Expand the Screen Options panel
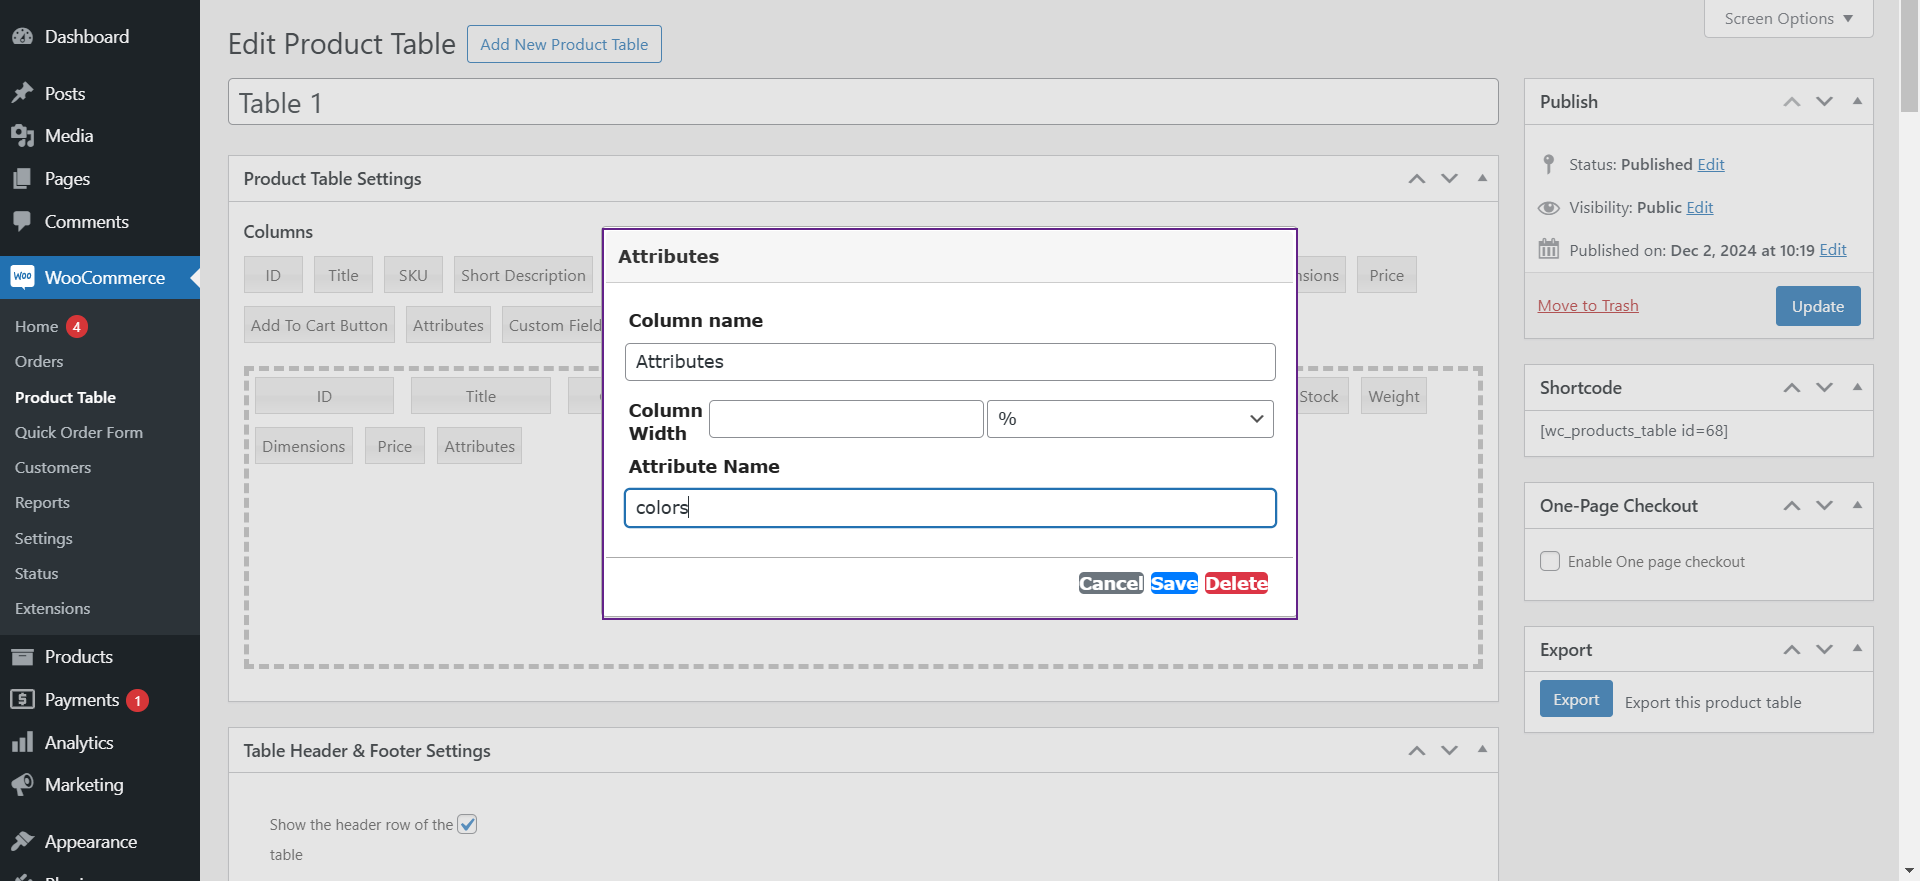 1788,19
